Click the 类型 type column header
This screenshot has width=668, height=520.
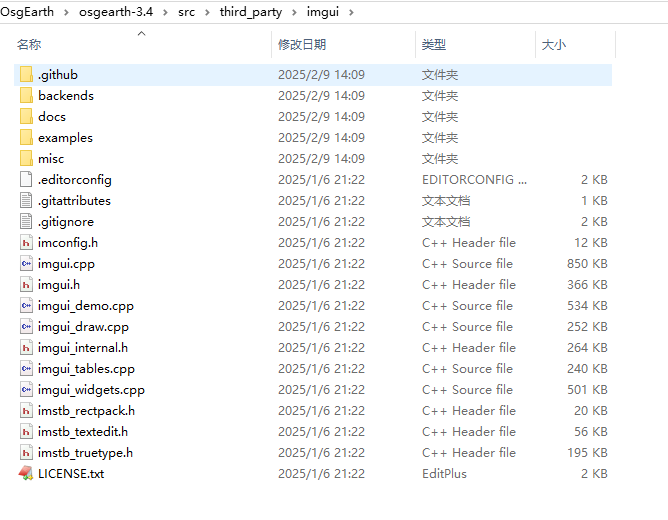(434, 45)
